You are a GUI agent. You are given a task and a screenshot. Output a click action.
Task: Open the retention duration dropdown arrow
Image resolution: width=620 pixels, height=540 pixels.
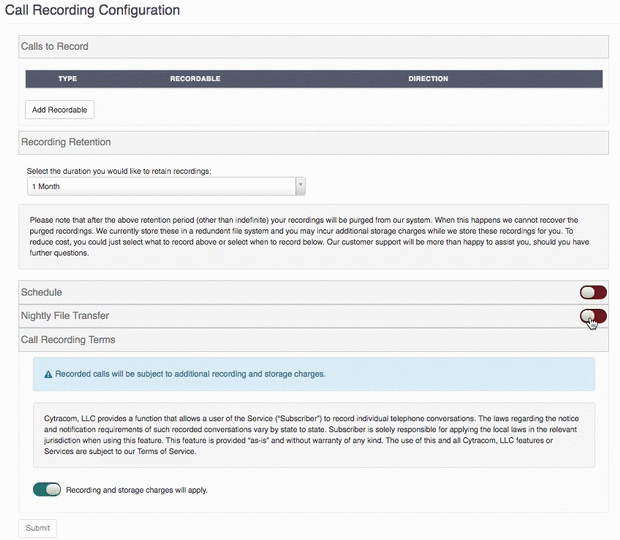click(301, 186)
